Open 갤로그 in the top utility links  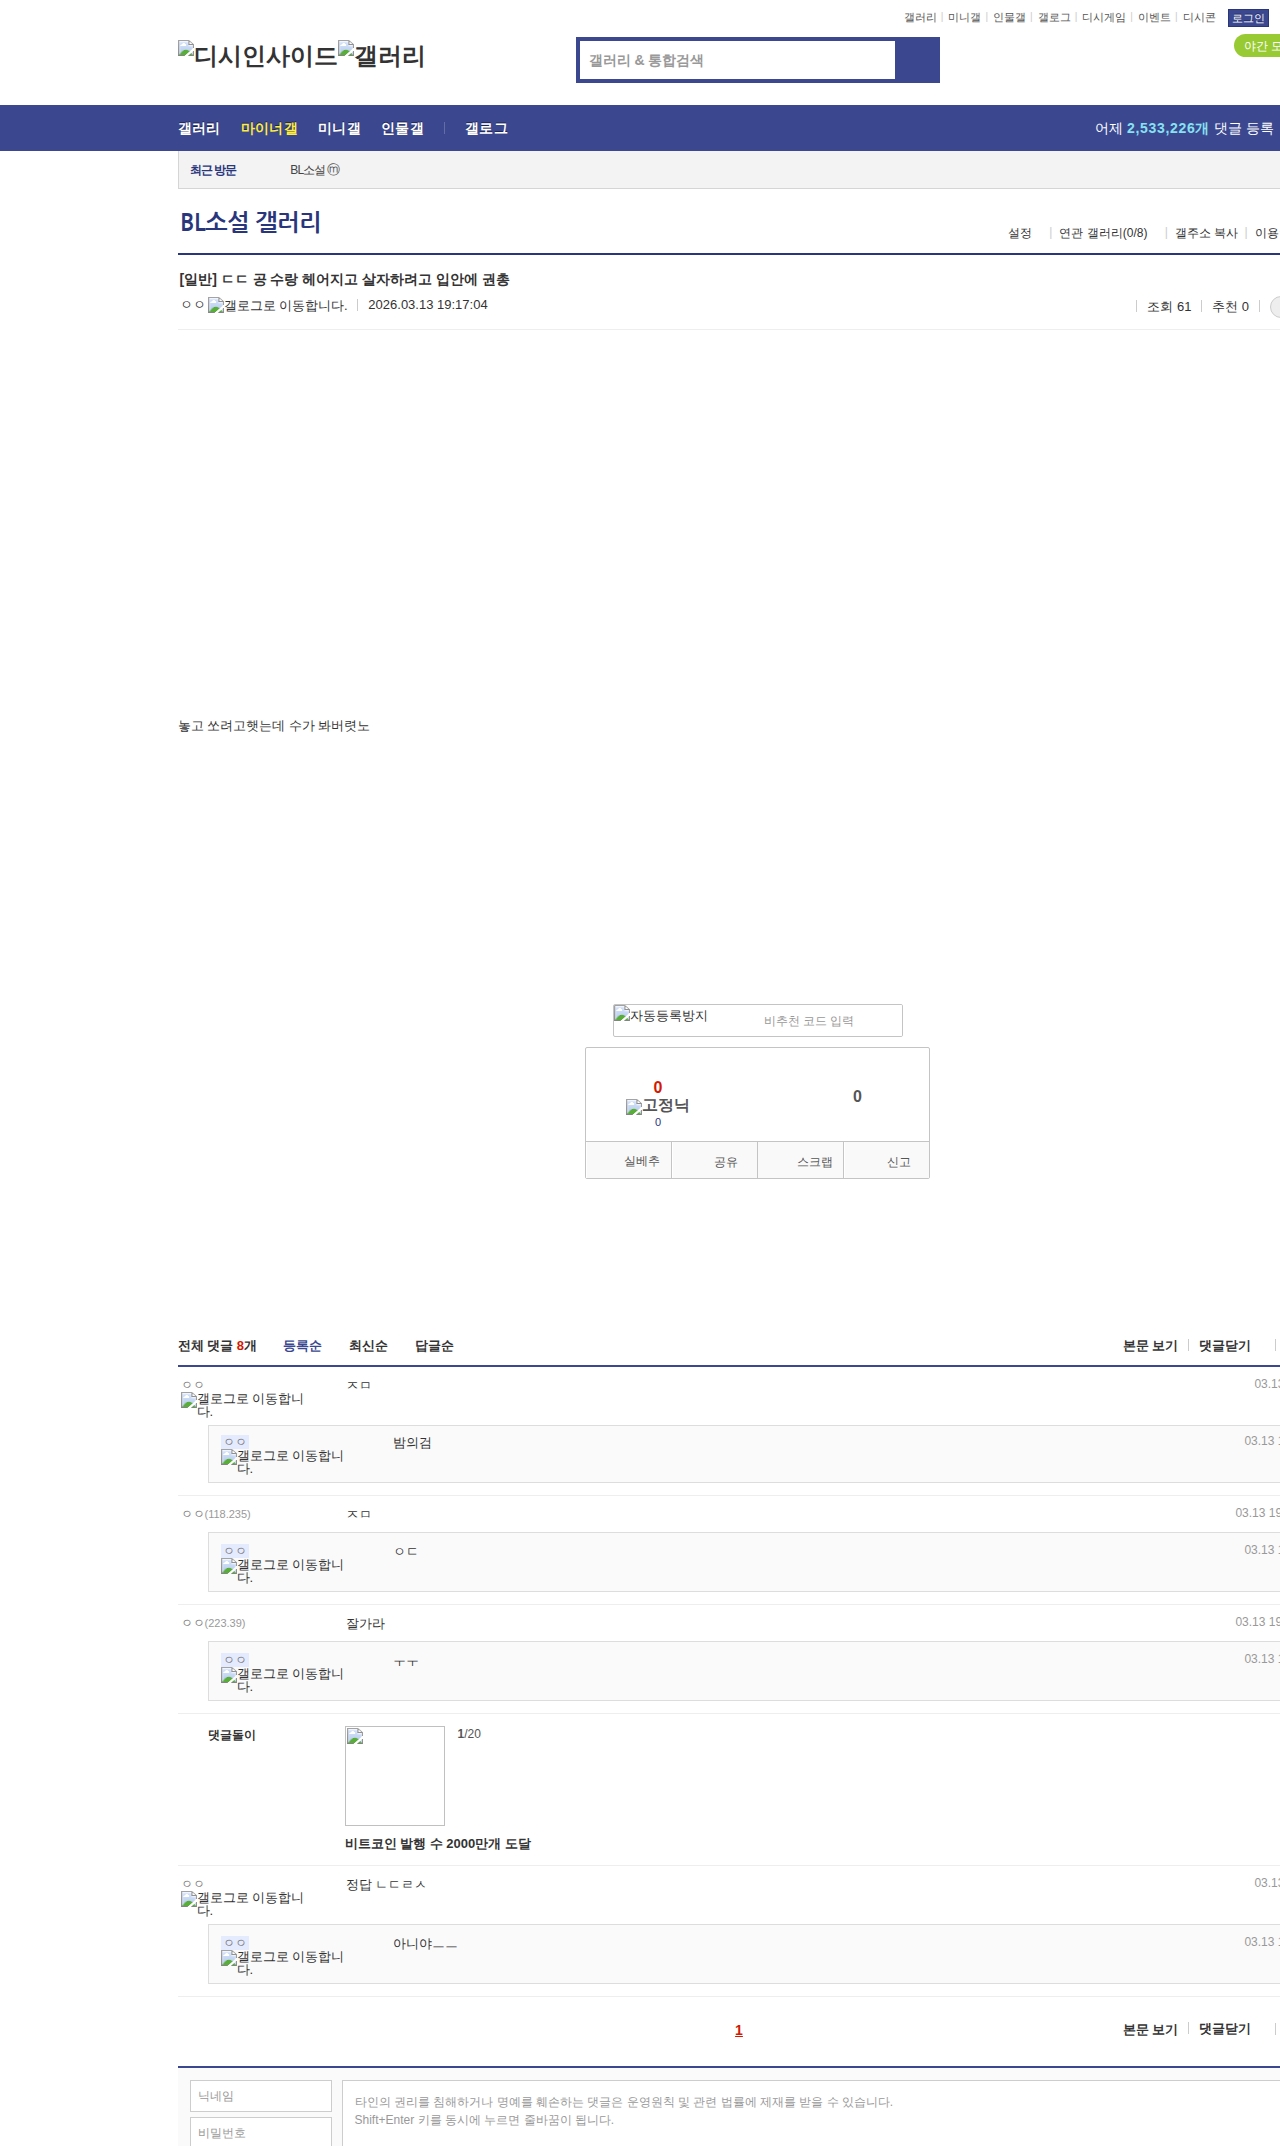point(1054,18)
